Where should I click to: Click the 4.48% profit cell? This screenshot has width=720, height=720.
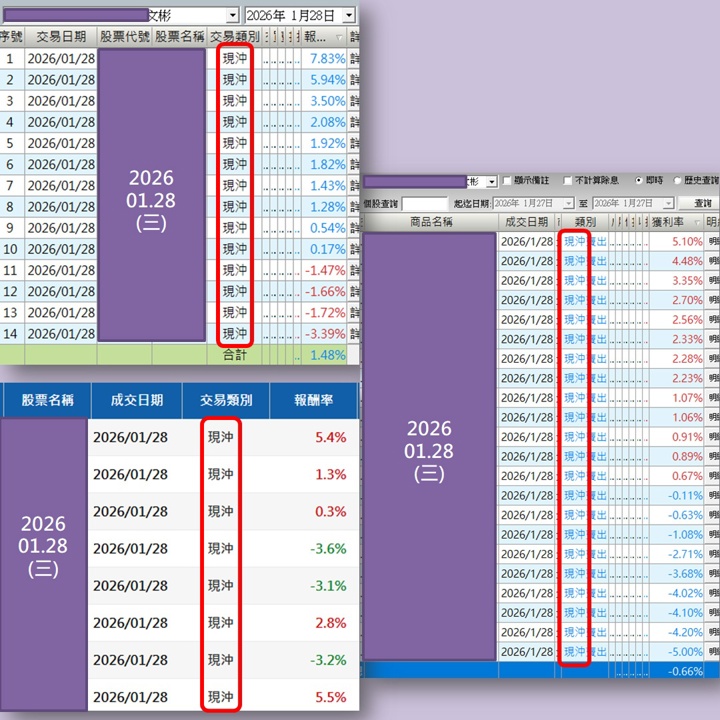(x=676, y=261)
